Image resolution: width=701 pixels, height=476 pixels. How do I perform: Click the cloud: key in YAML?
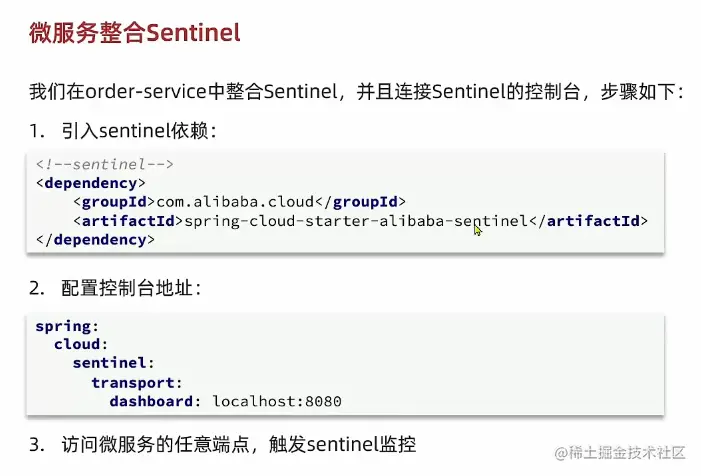coord(81,345)
